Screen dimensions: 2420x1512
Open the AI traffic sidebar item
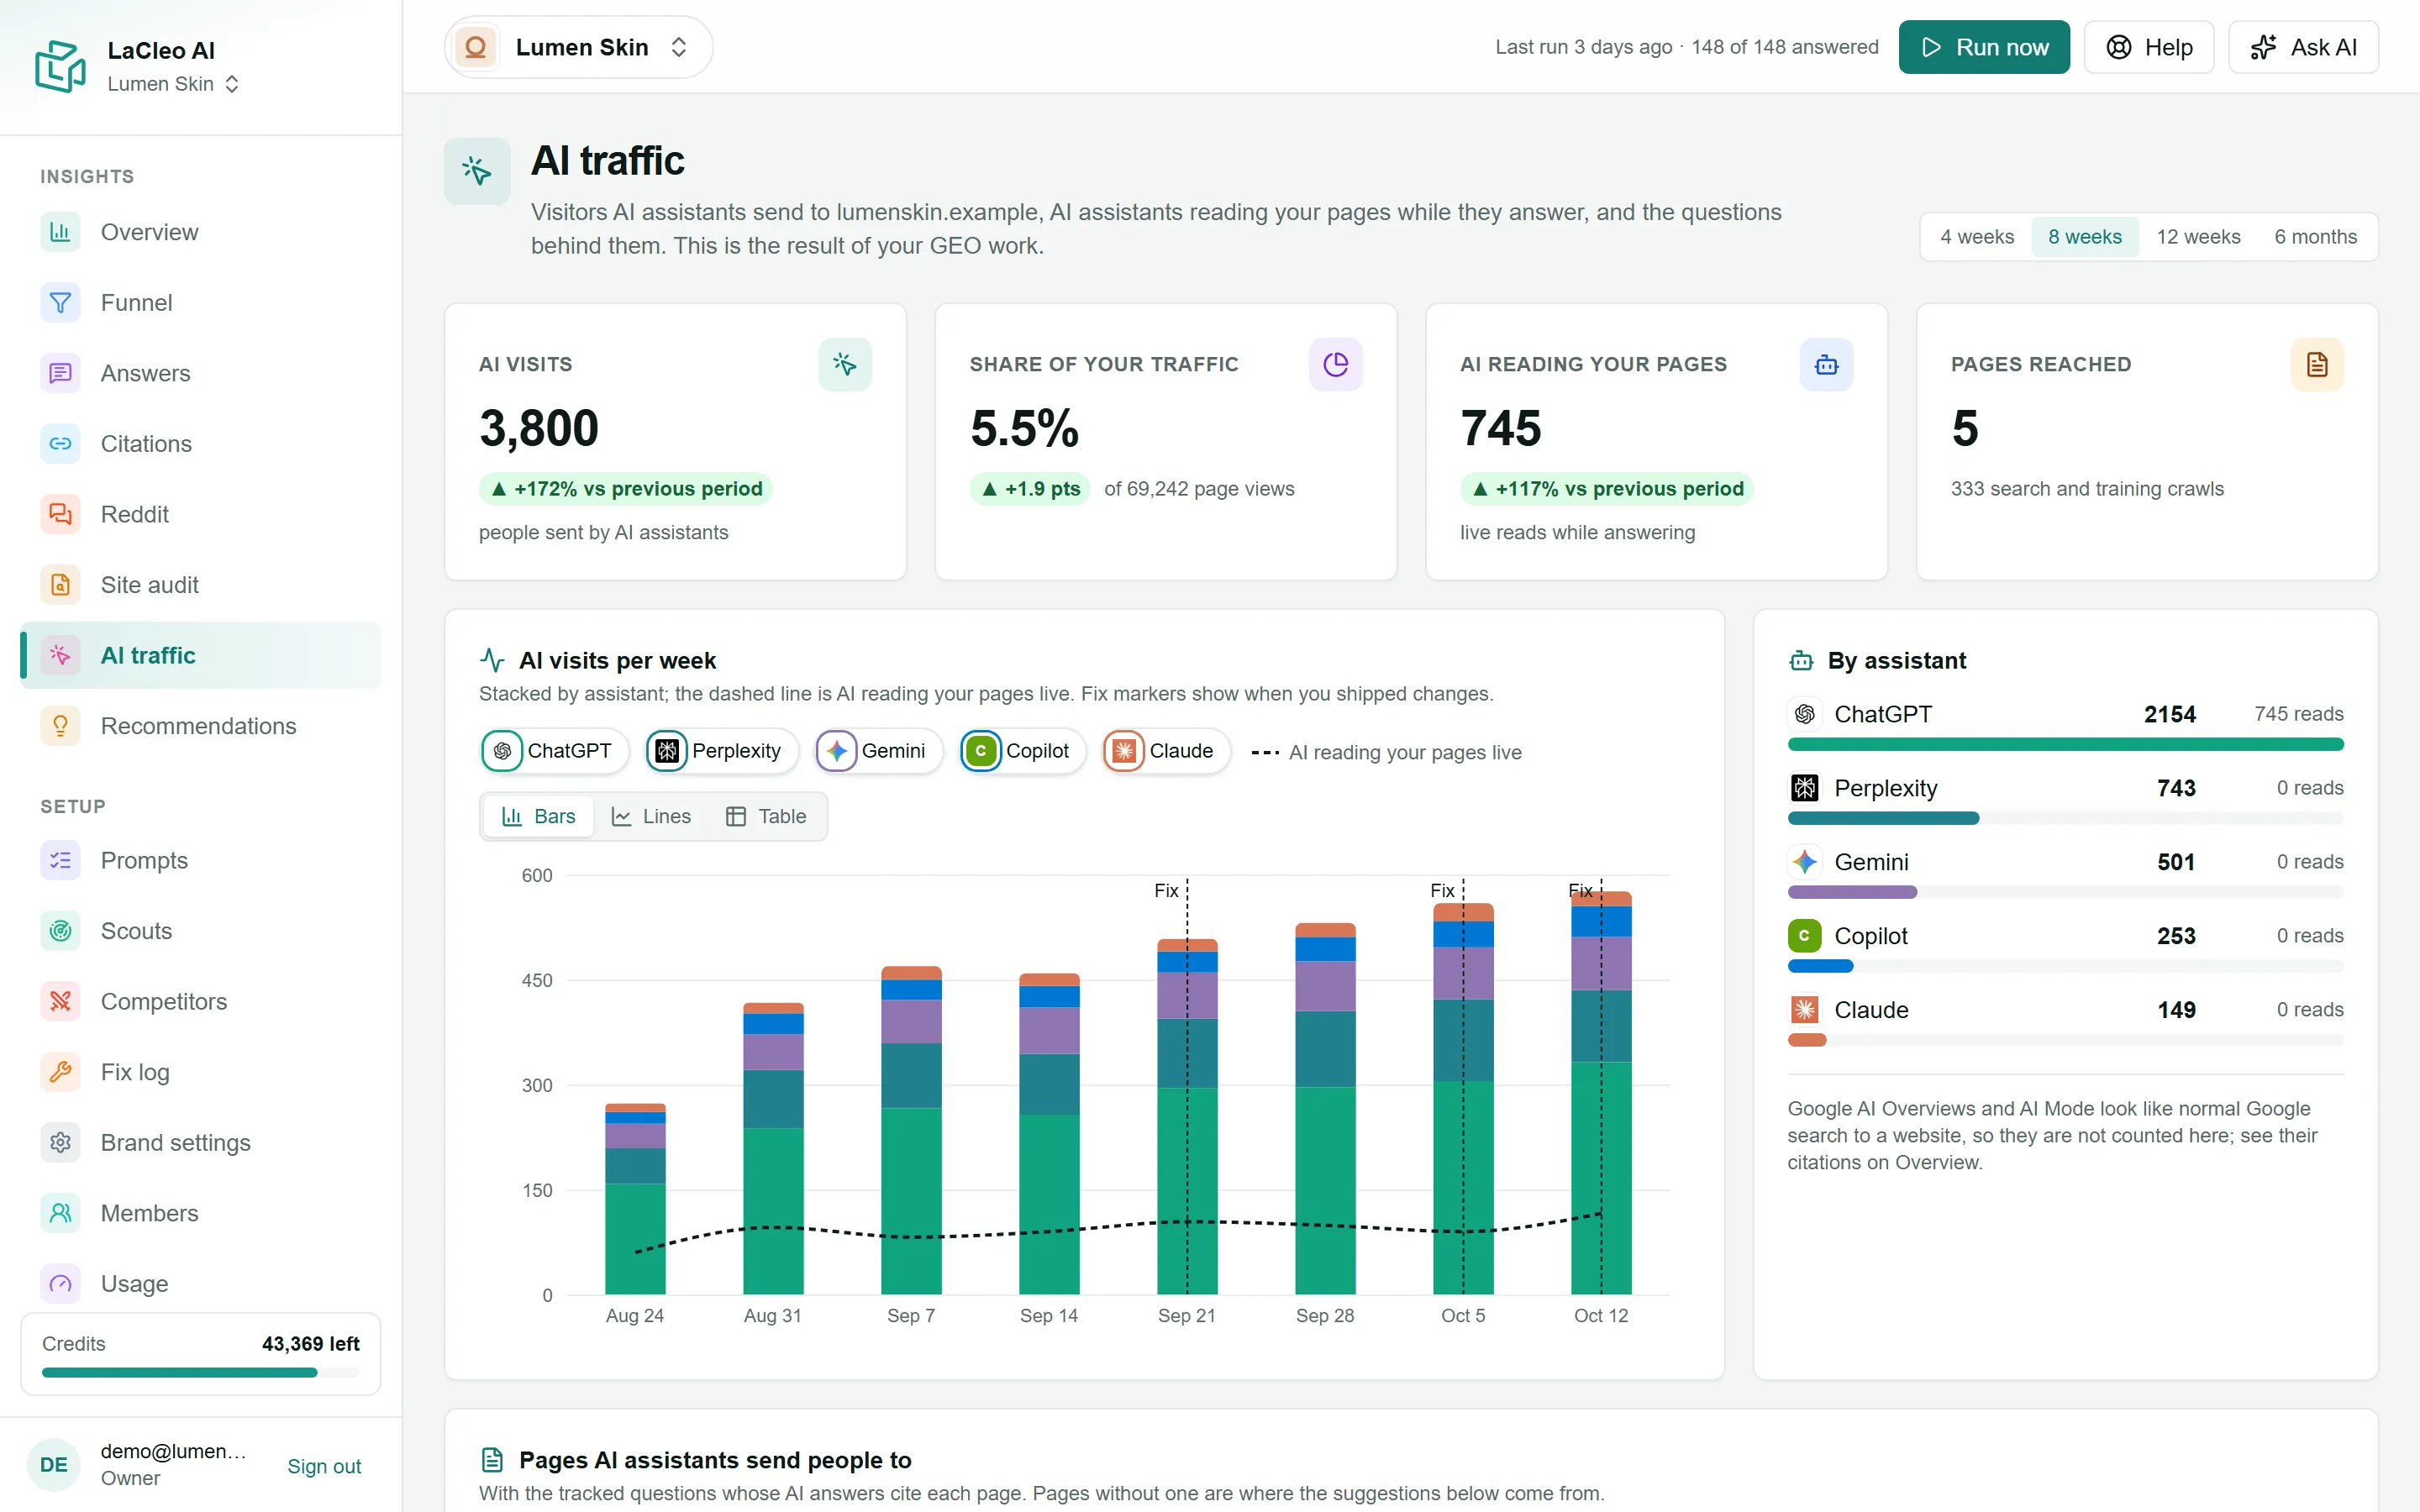click(200, 655)
